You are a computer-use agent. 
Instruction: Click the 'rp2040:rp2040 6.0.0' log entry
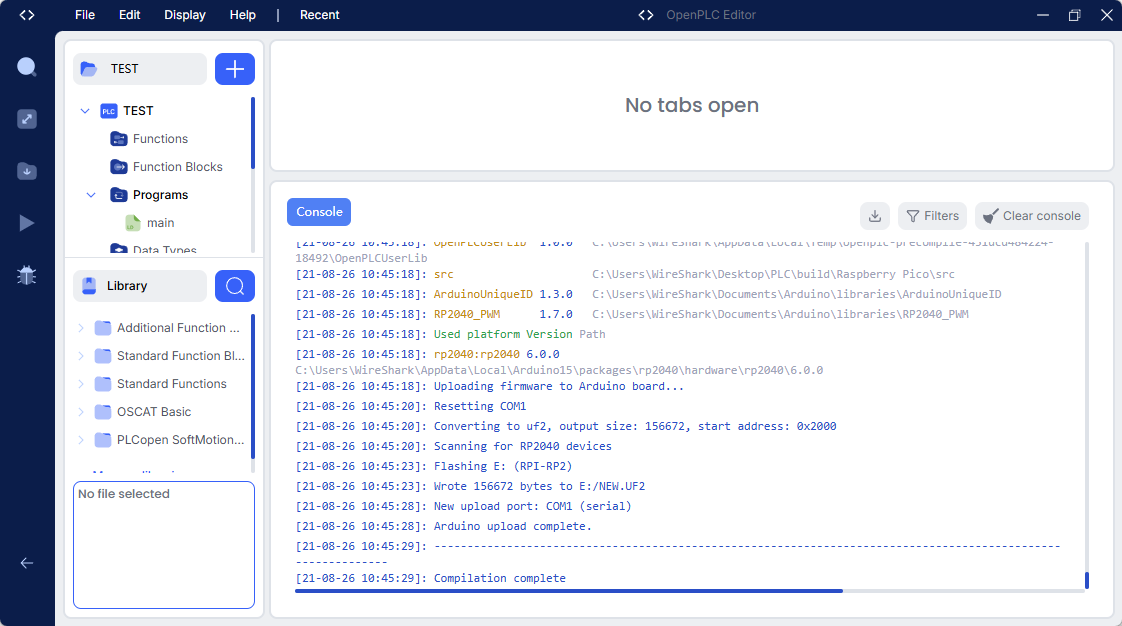point(496,354)
